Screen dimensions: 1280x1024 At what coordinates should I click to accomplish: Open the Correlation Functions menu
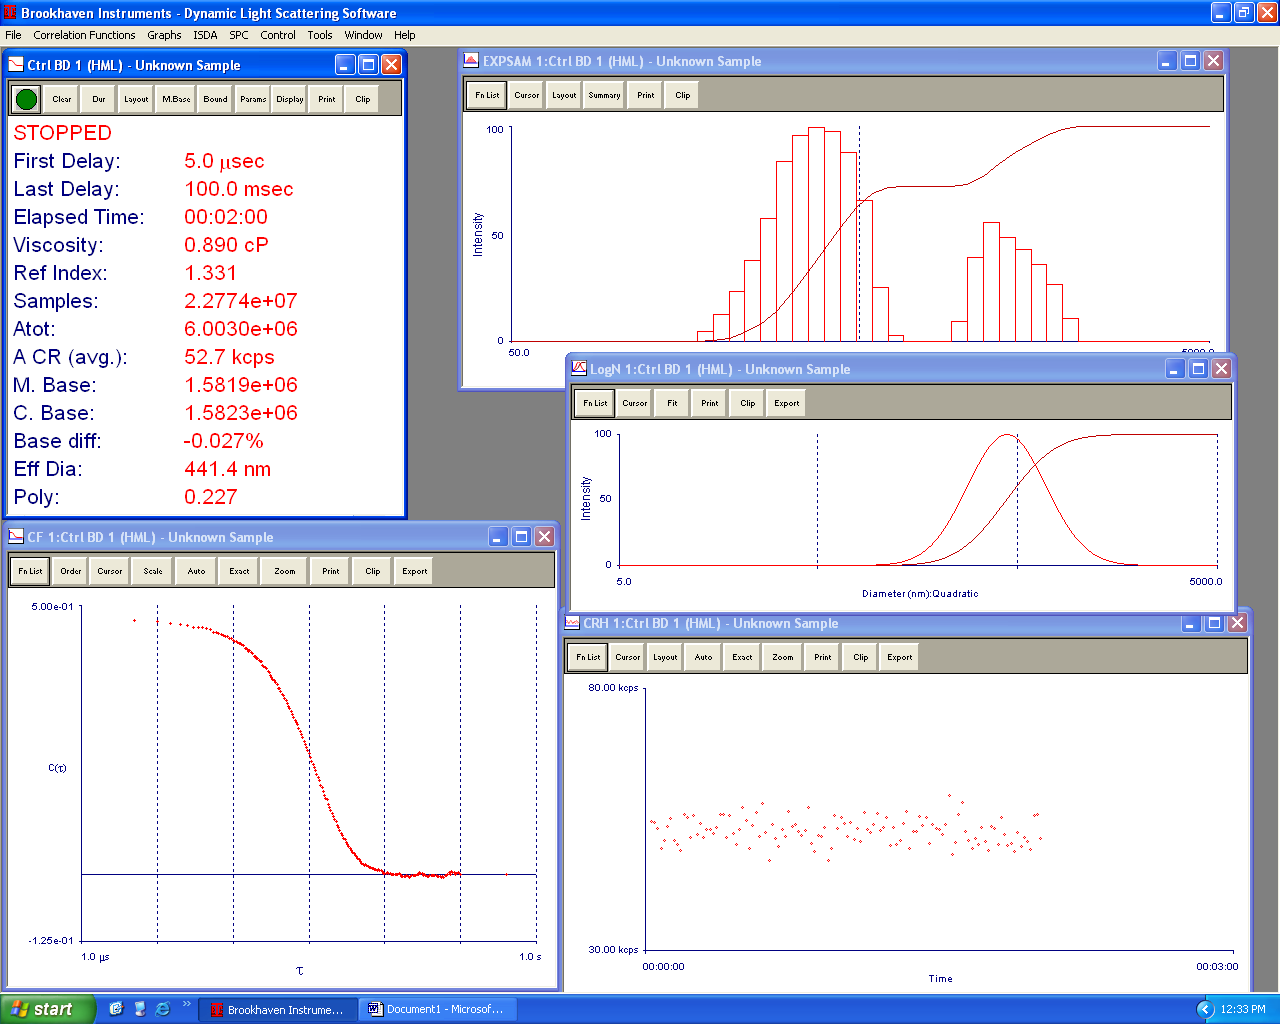[84, 35]
